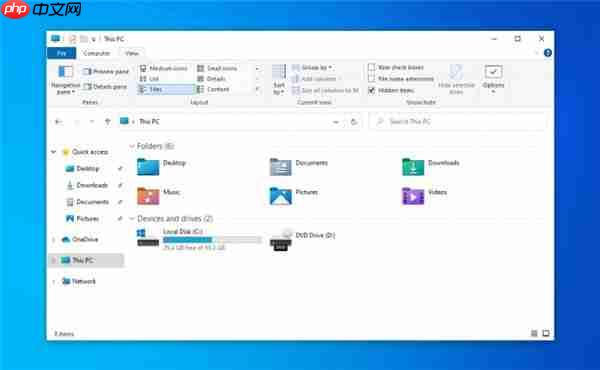This screenshot has width=600, height=370.
Task: Select the Tiles layout
Action: coord(166,90)
